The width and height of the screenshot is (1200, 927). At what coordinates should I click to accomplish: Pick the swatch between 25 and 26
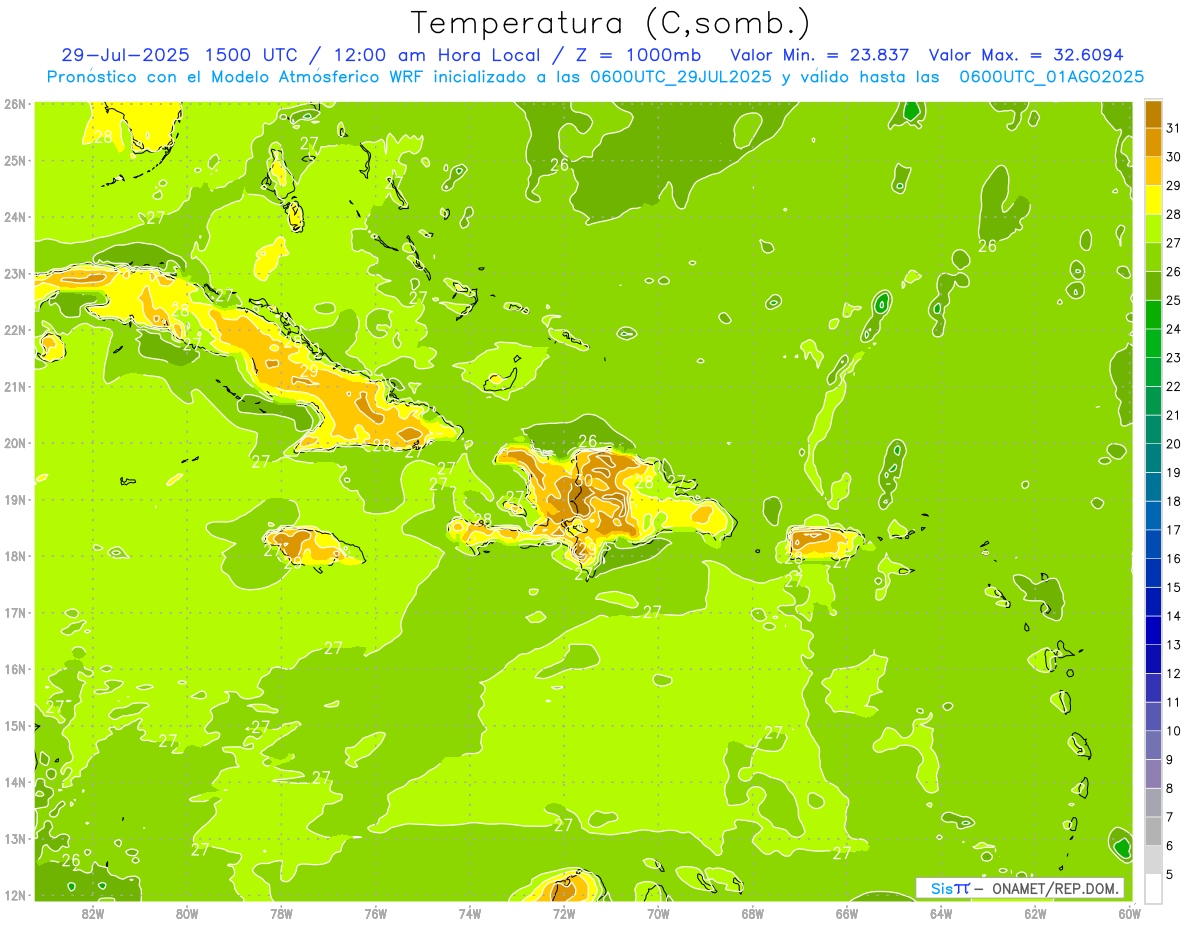pyautogui.click(x=1153, y=286)
